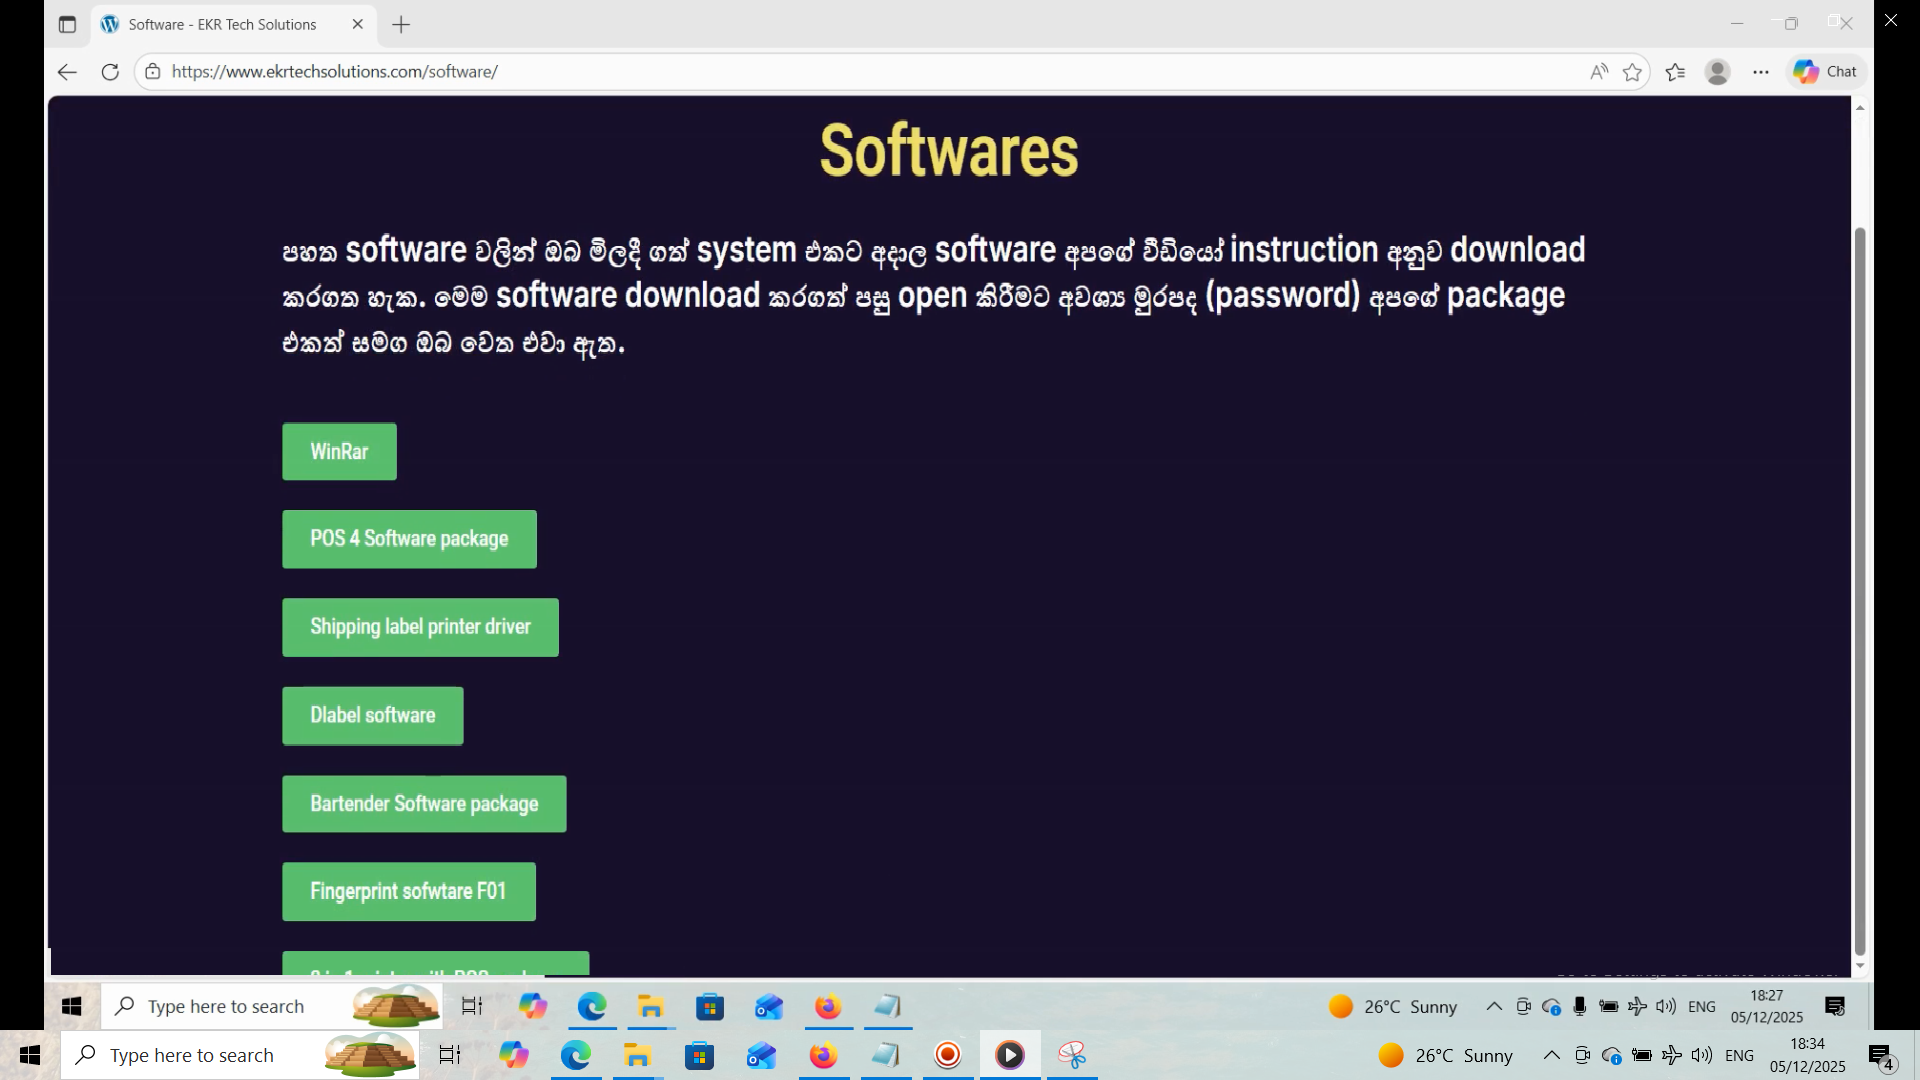
Task: Open the Snipping Tool from the taskbar
Action: coord(1072,1055)
